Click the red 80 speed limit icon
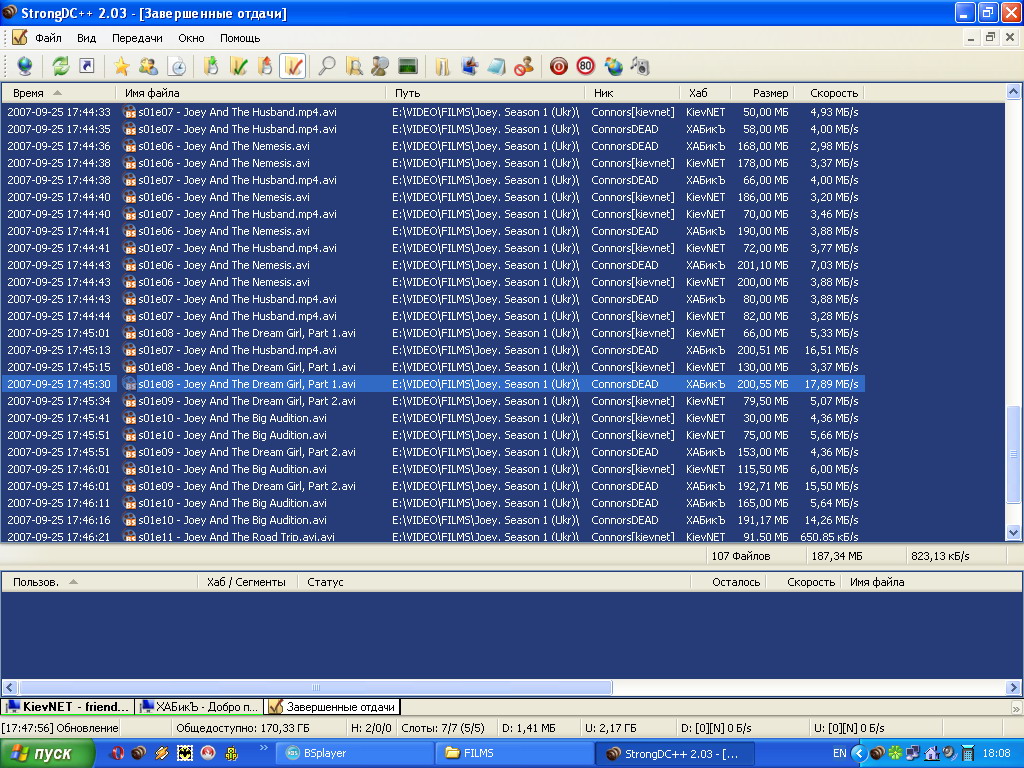 585,66
